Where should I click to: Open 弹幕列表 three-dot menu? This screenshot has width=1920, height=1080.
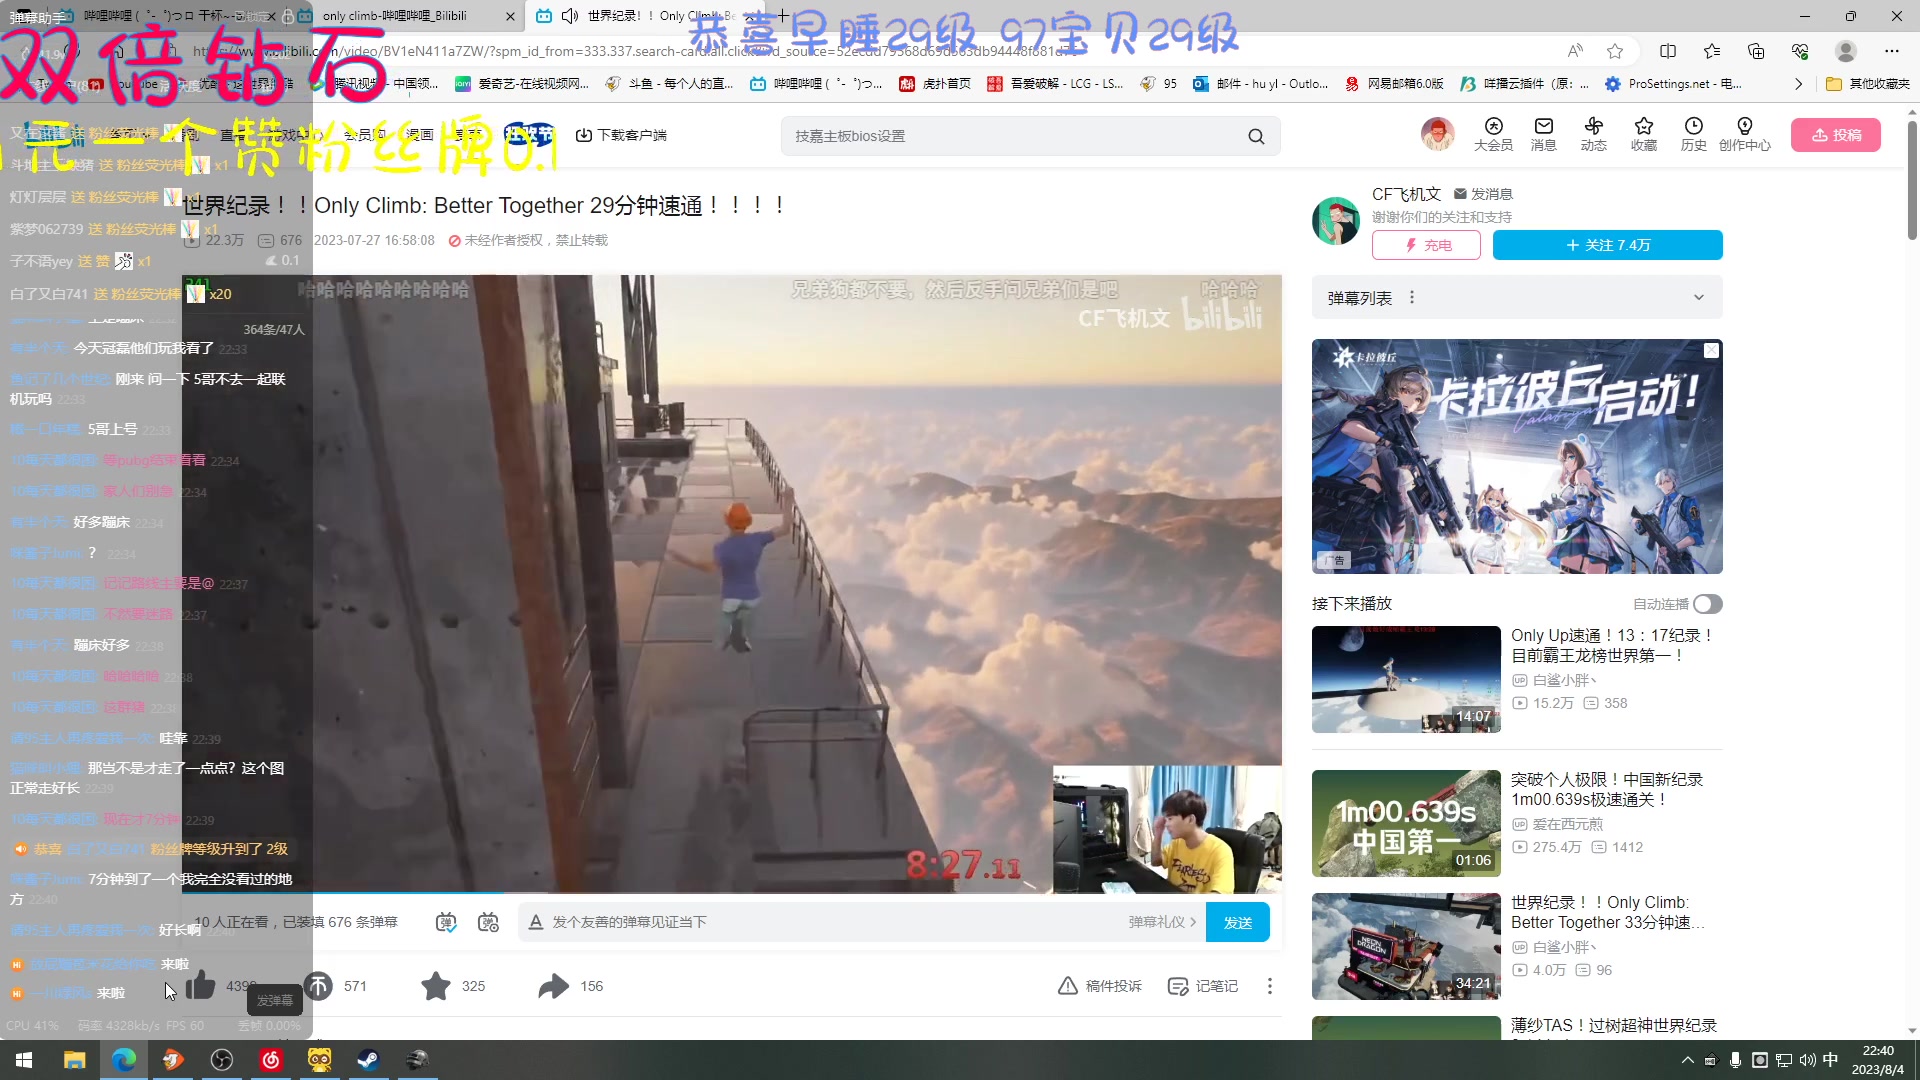1411,297
